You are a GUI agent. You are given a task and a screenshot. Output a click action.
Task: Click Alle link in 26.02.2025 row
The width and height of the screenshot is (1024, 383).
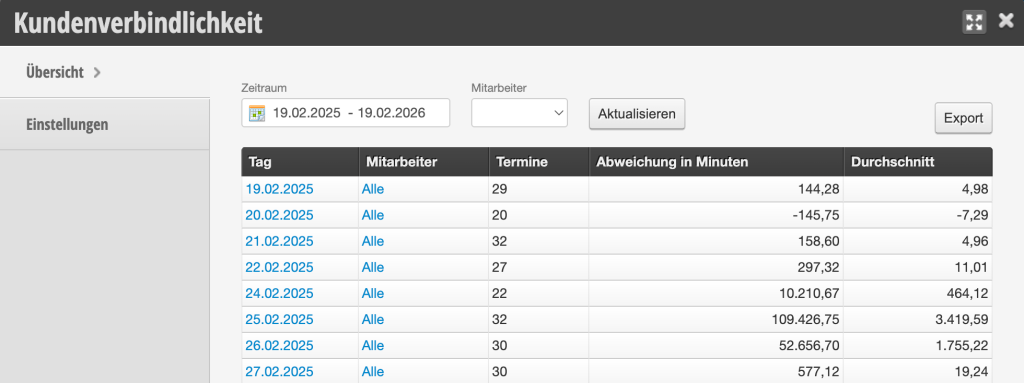click(x=373, y=345)
